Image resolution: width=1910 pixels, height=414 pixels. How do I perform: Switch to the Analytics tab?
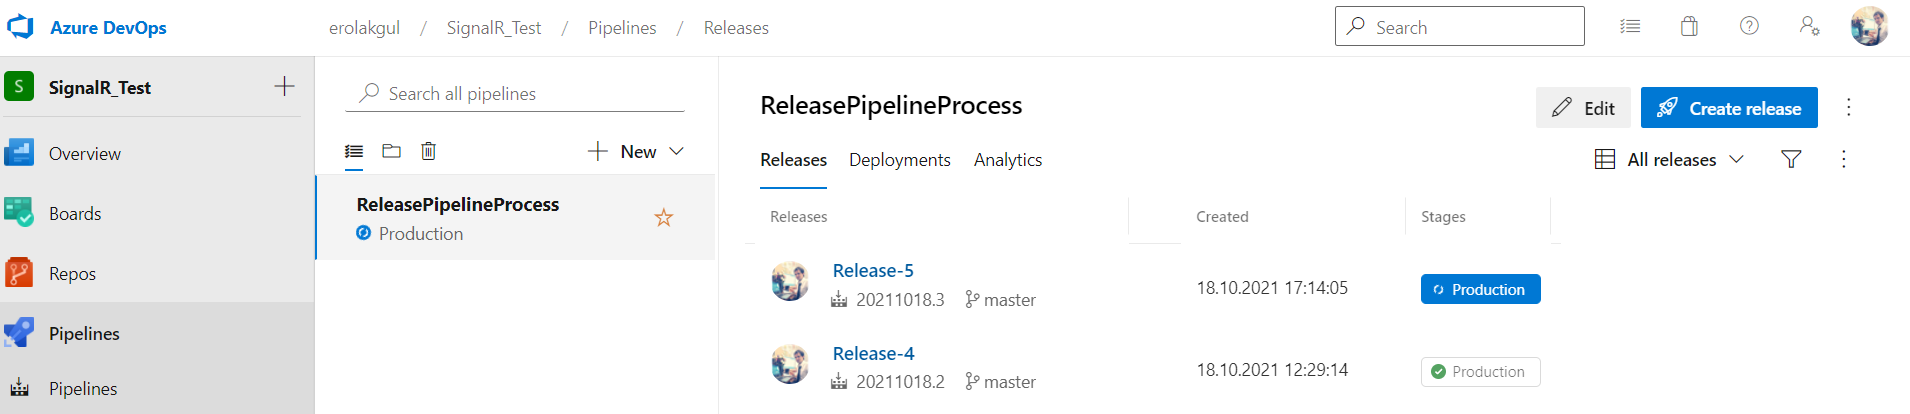point(1008,160)
